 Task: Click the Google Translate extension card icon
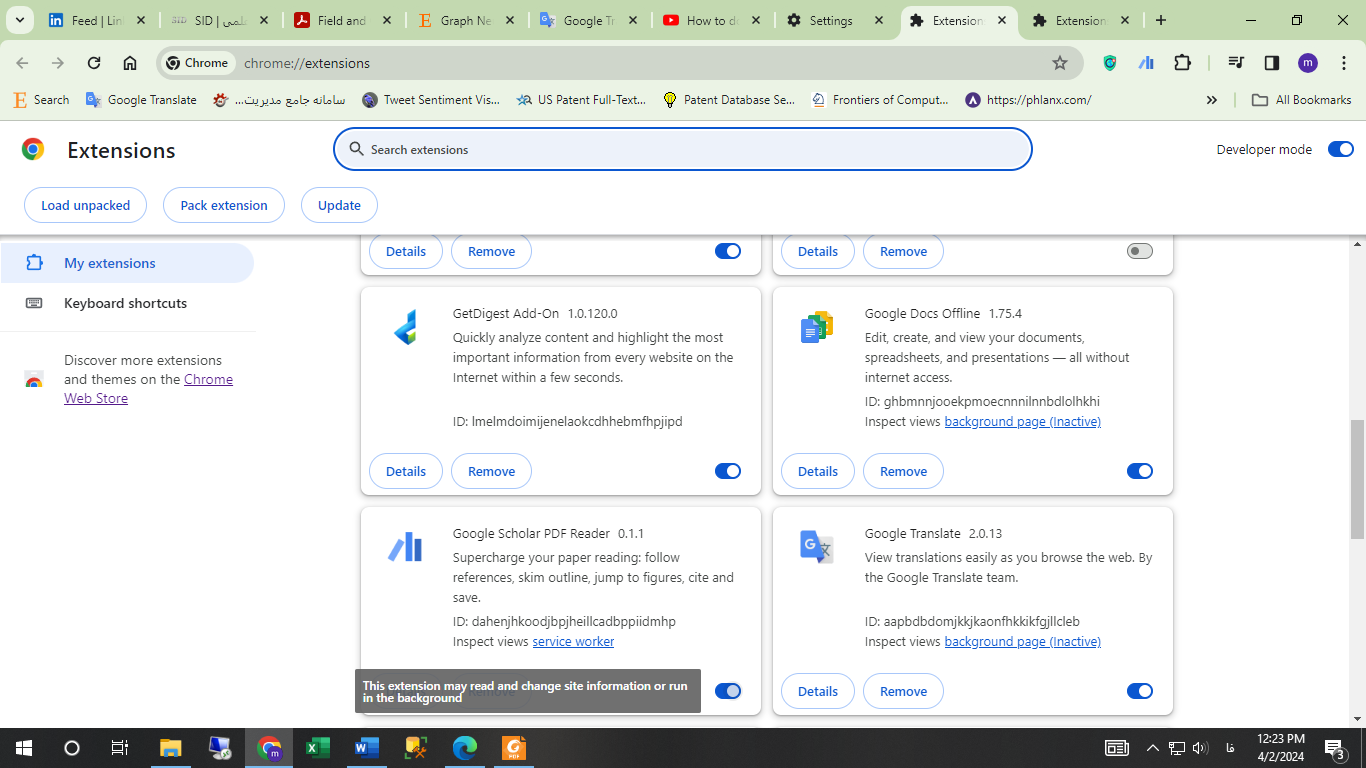(x=817, y=547)
